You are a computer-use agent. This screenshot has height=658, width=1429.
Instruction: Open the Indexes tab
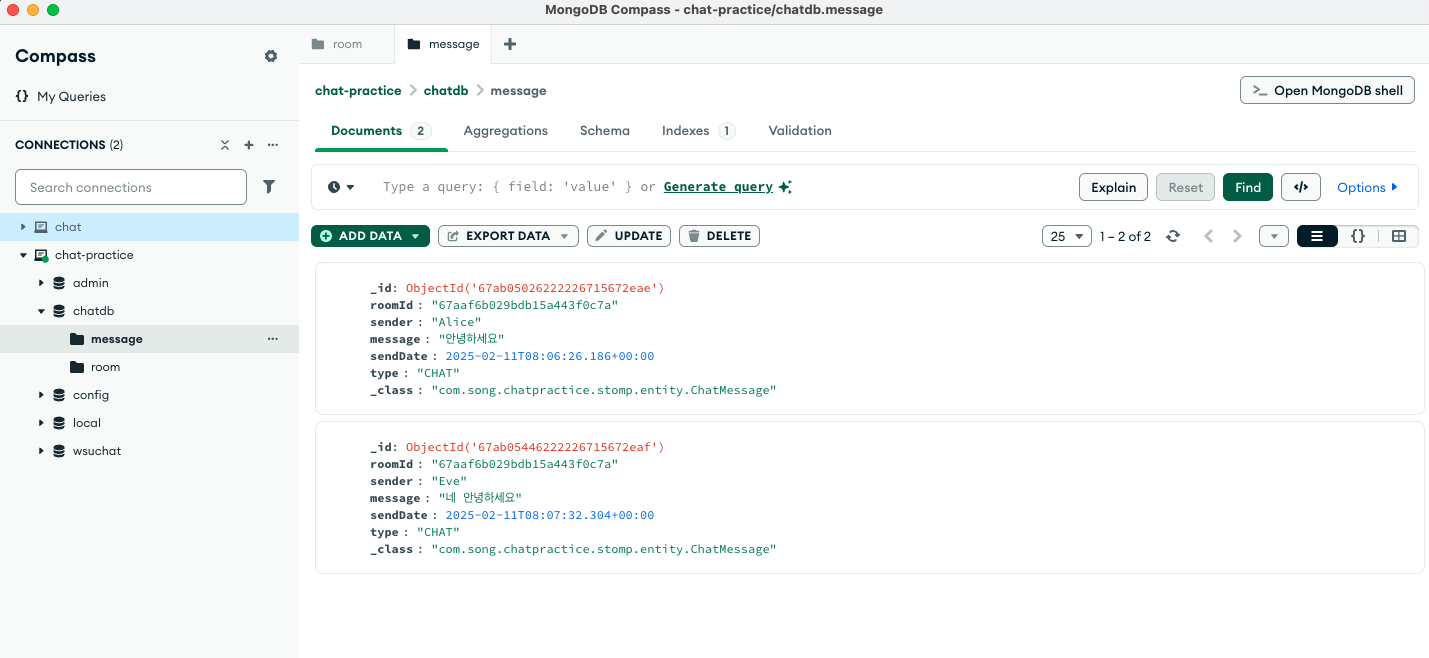pos(698,131)
